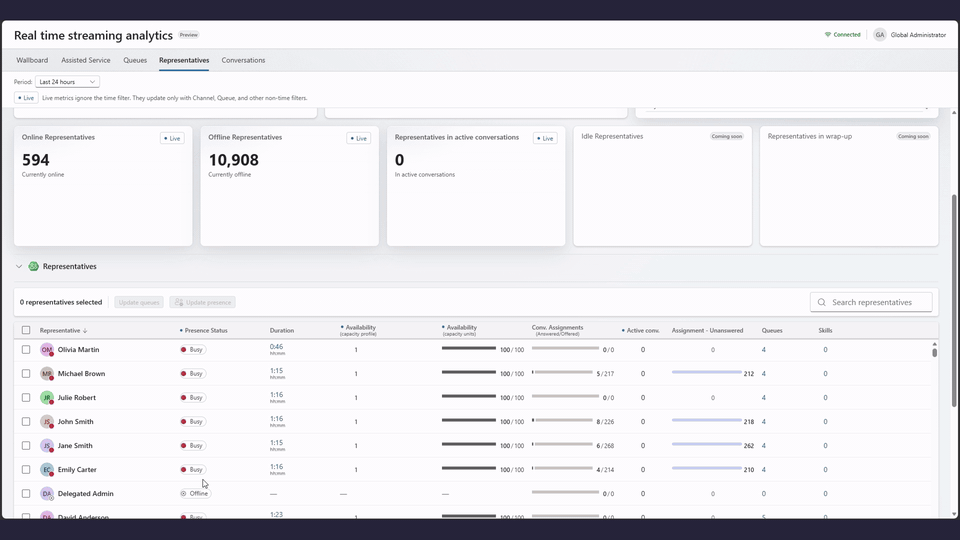Click the Emily Carter name cell
The image size is (960, 540).
pyautogui.click(x=77, y=470)
